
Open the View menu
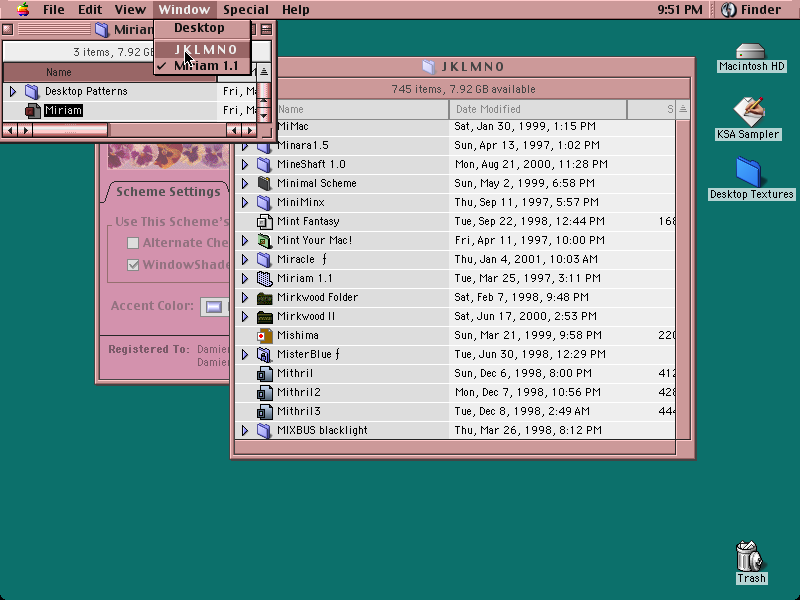tap(130, 10)
